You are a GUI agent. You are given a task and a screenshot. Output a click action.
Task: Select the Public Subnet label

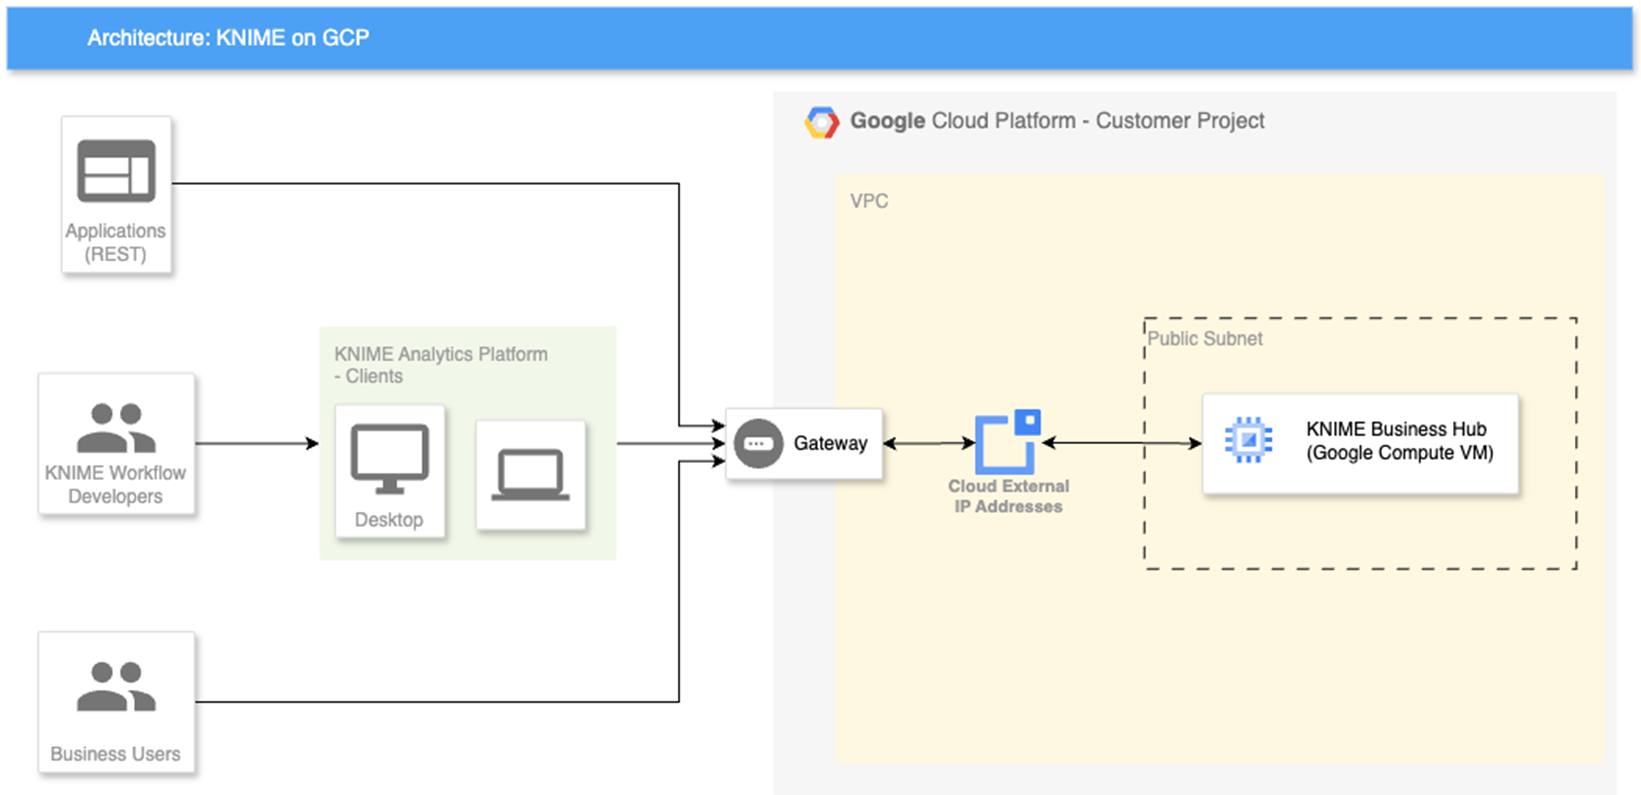[x=1204, y=339]
